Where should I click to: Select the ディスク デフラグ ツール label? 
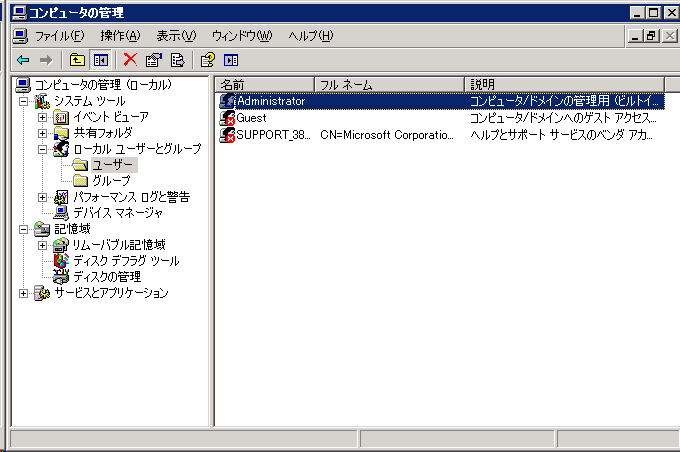(x=126, y=261)
